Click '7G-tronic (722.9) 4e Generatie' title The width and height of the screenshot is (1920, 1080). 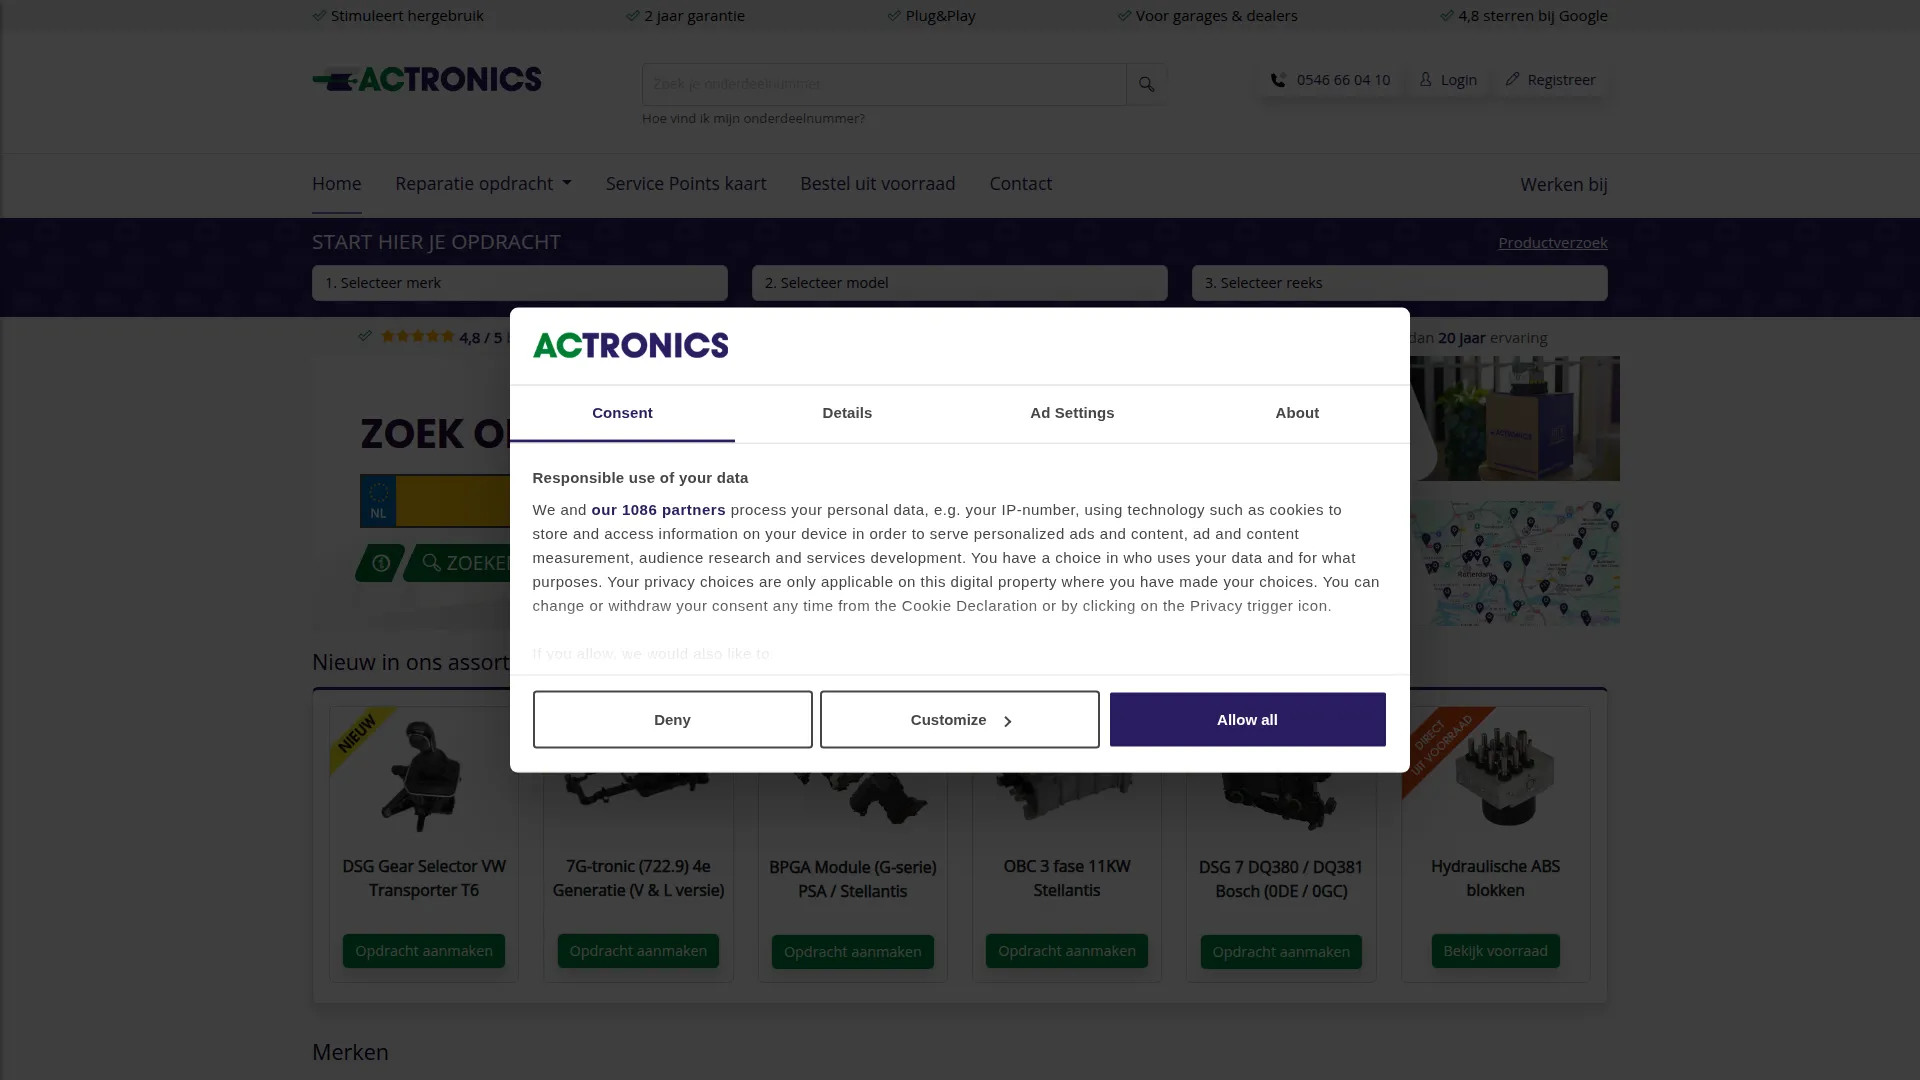[638, 878]
